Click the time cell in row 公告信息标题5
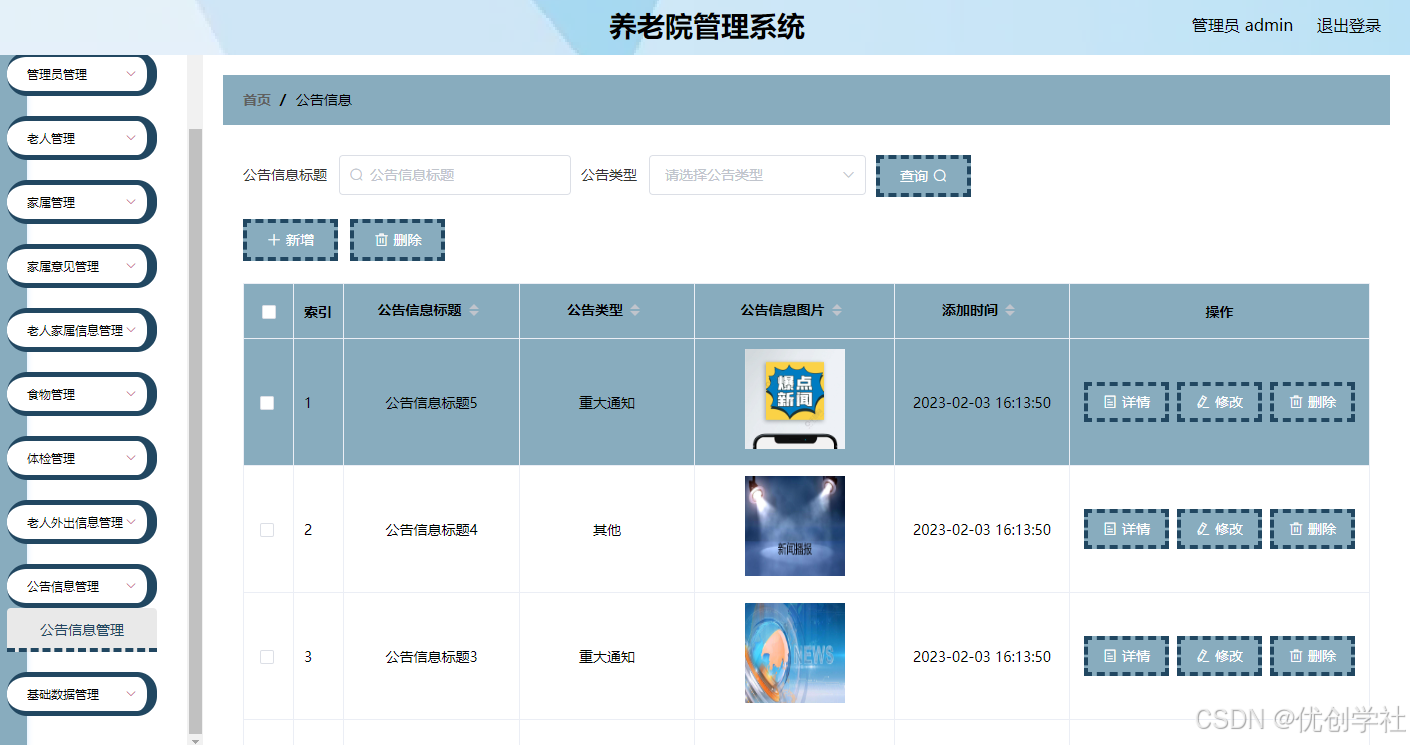The image size is (1410, 745). pyautogui.click(x=982, y=403)
